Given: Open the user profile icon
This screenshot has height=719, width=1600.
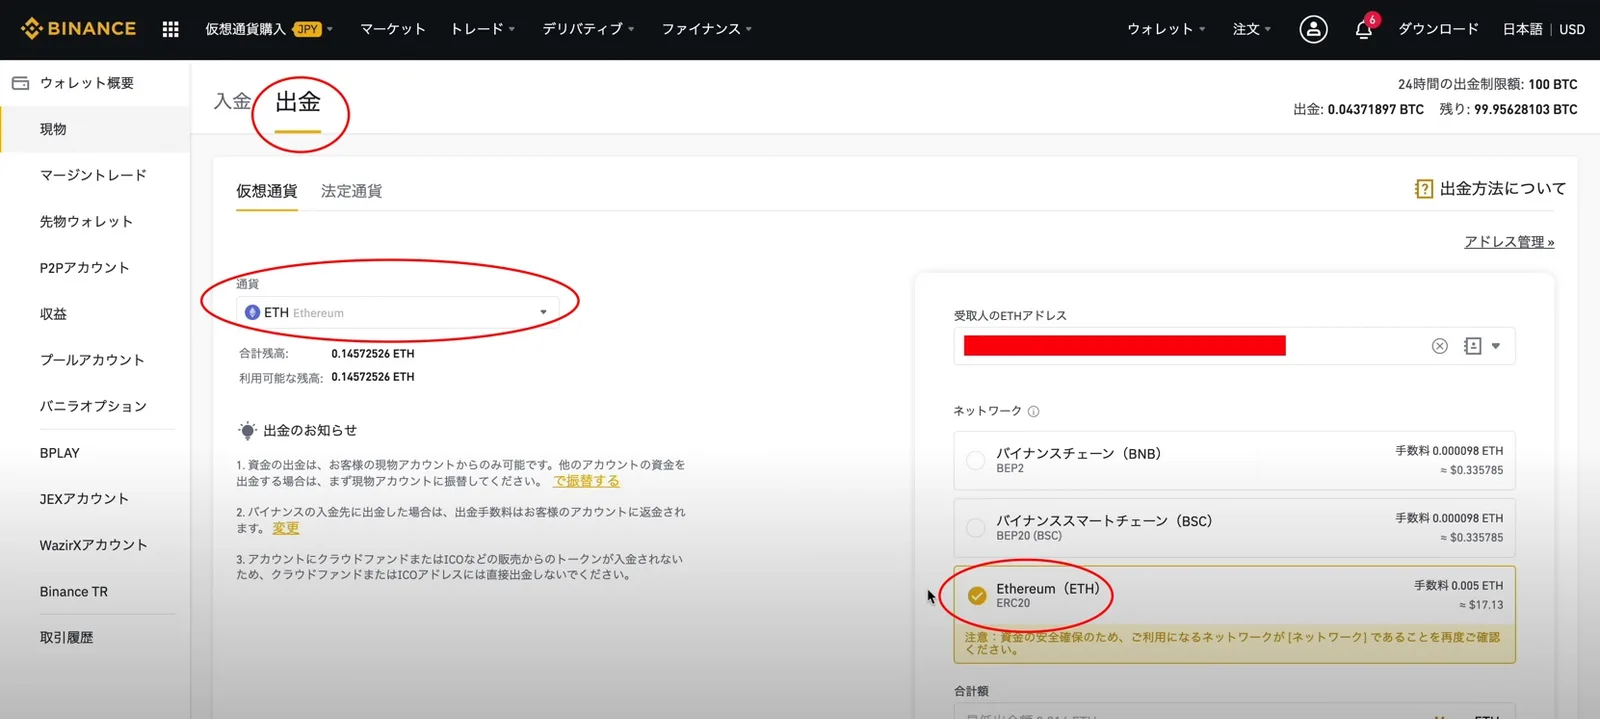Looking at the screenshot, I should (x=1313, y=29).
